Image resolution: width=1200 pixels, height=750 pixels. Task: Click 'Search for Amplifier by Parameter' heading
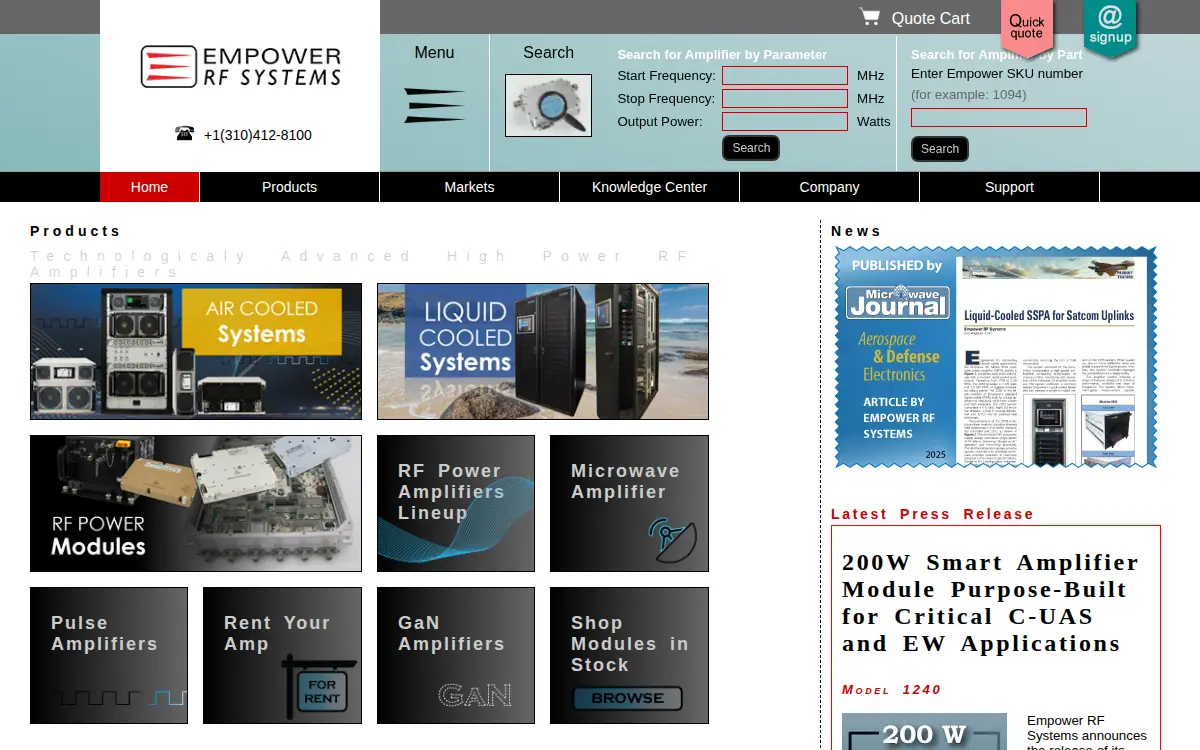pyautogui.click(x=722, y=55)
